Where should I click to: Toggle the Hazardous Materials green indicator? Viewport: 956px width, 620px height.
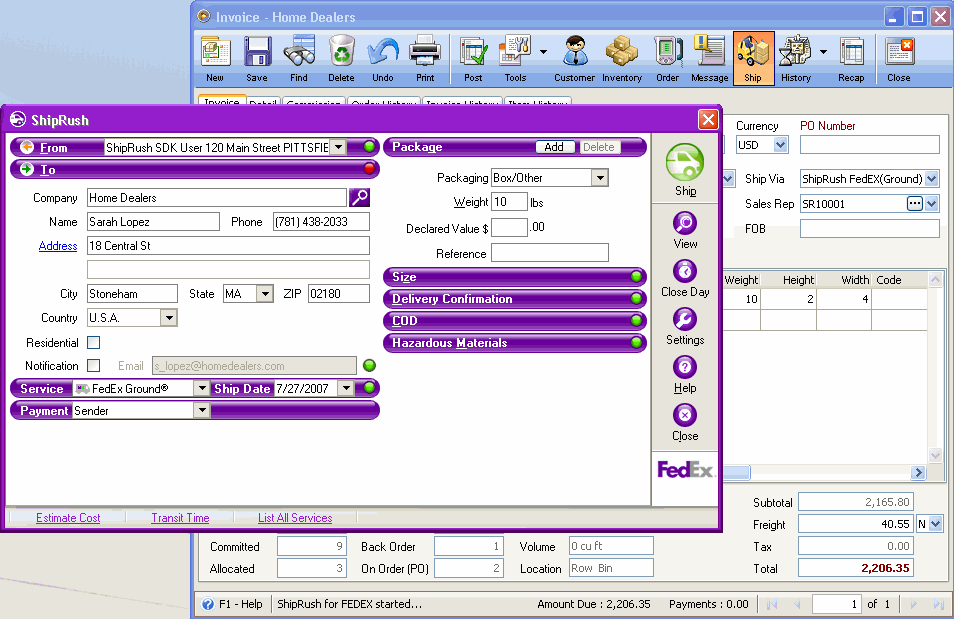(x=637, y=343)
